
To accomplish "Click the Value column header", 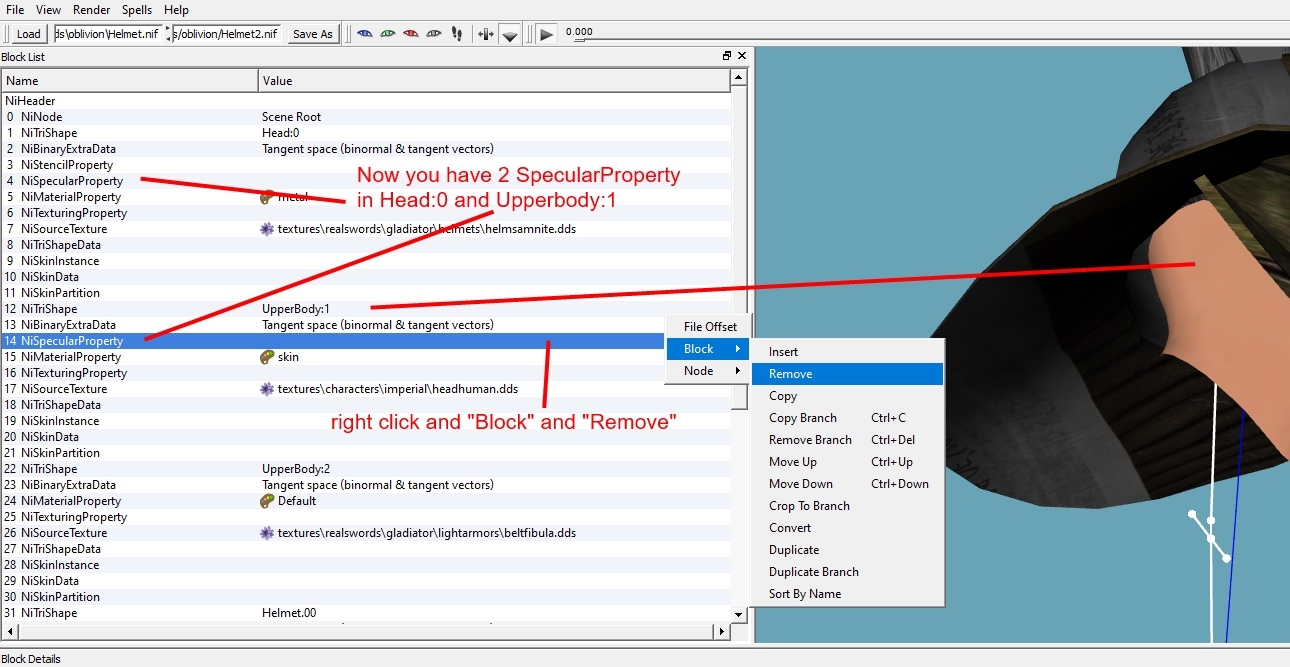I will [x=494, y=81].
